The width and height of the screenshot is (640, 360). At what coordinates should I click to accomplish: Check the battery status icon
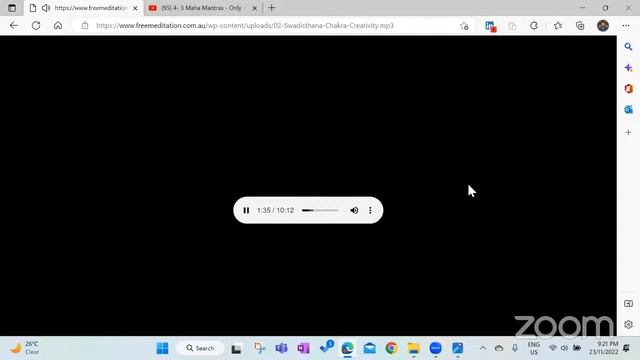pyautogui.click(x=577, y=348)
